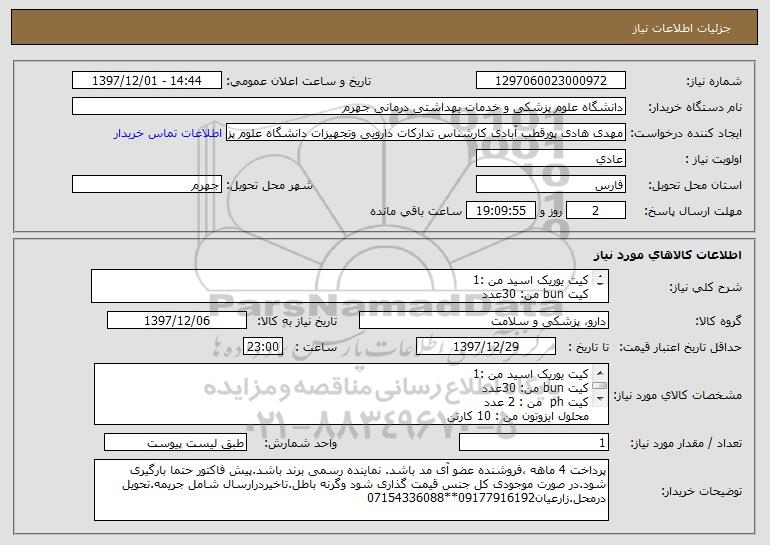Click the label شماره نیاز
The width and height of the screenshot is (770, 545).
tap(714, 81)
